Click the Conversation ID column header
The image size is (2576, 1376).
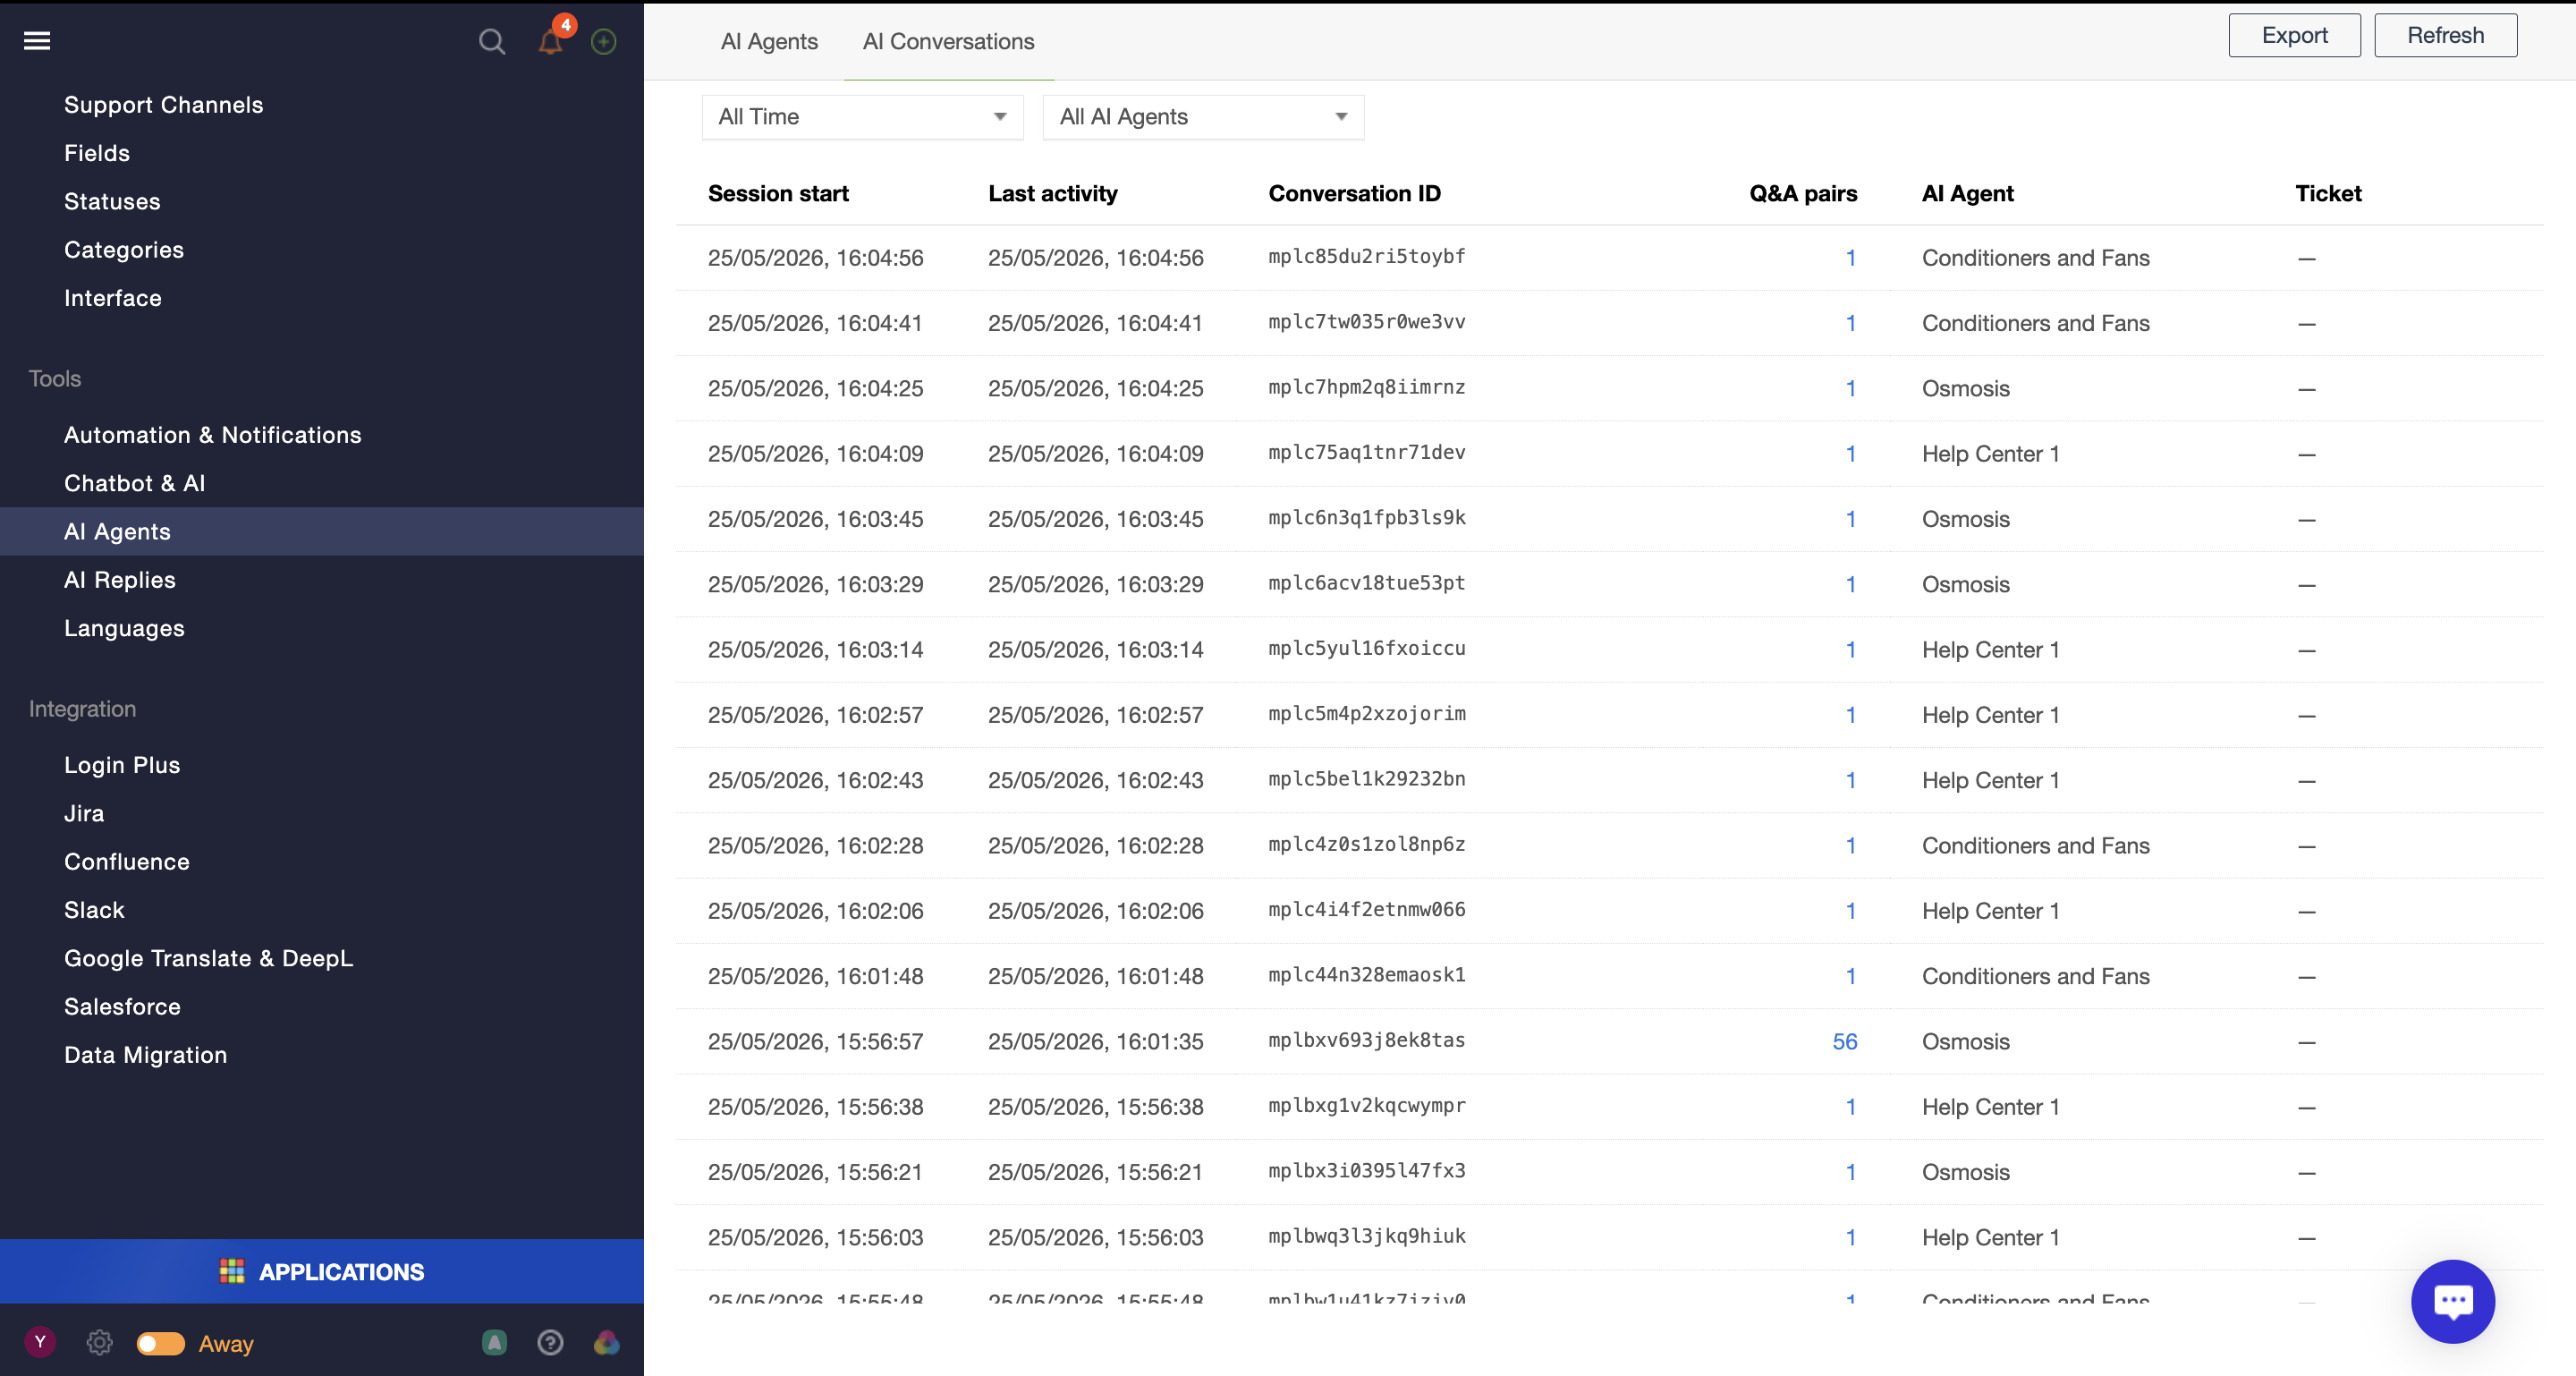1354,193
